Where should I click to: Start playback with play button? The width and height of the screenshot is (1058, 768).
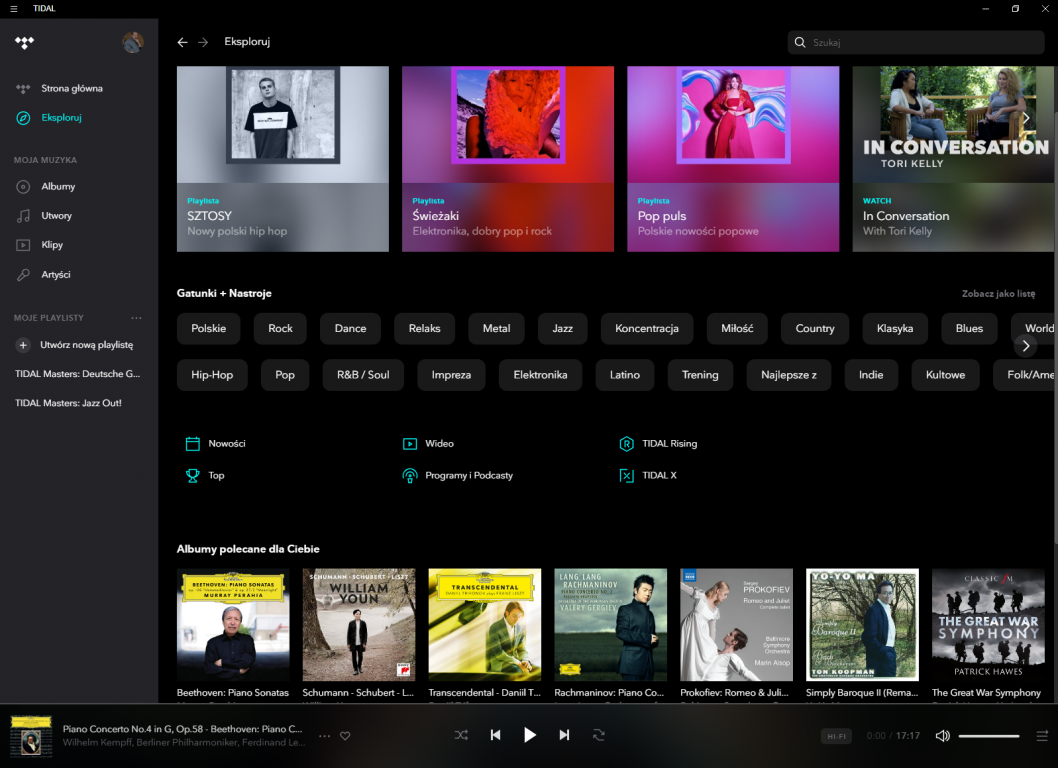(530, 736)
